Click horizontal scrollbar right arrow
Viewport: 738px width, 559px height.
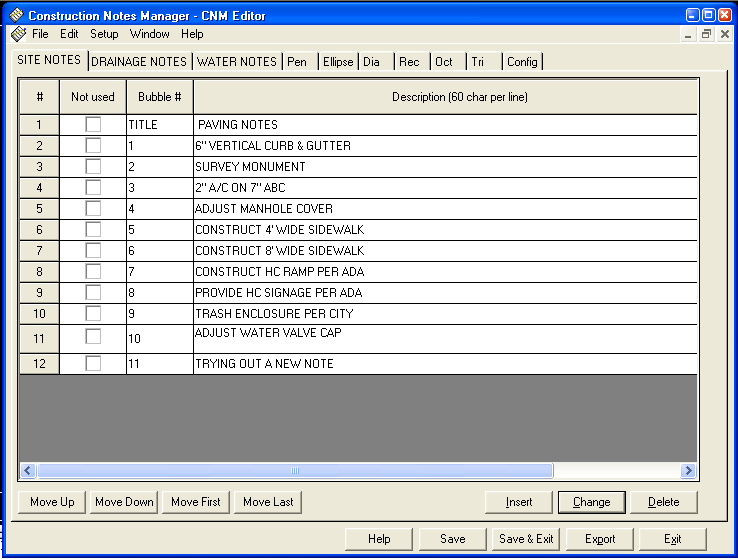click(x=688, y=470)
